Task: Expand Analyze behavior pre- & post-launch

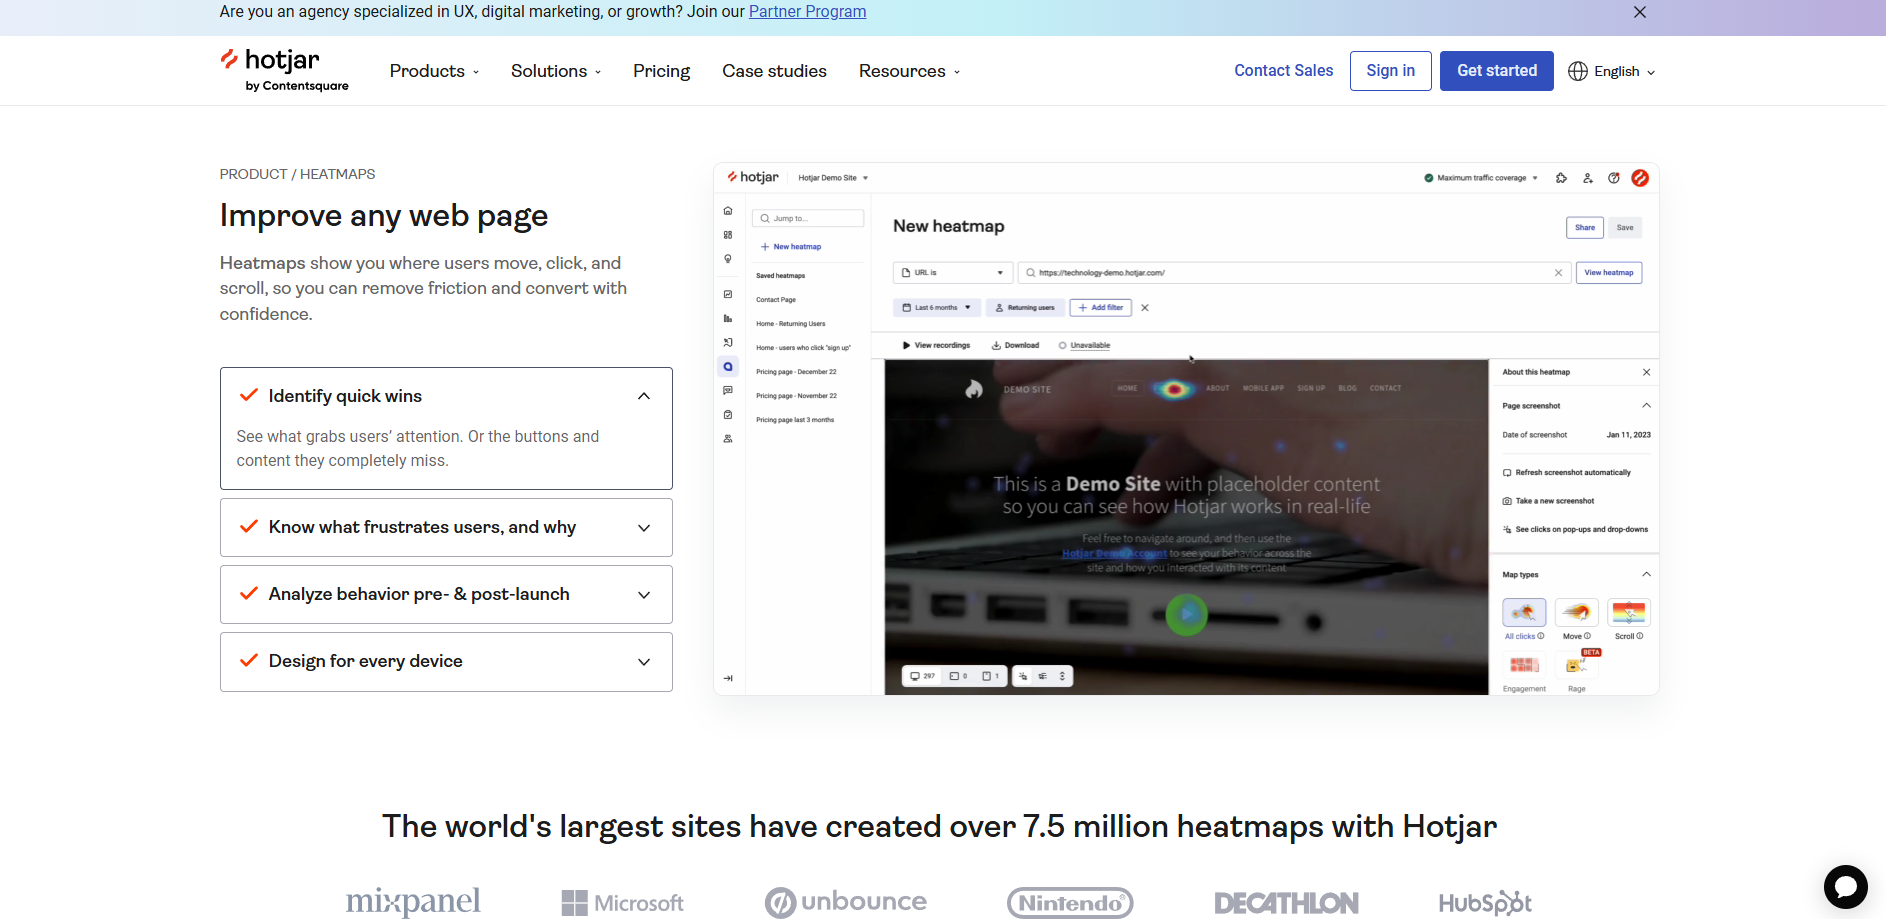Action: [x=446, y=594]
